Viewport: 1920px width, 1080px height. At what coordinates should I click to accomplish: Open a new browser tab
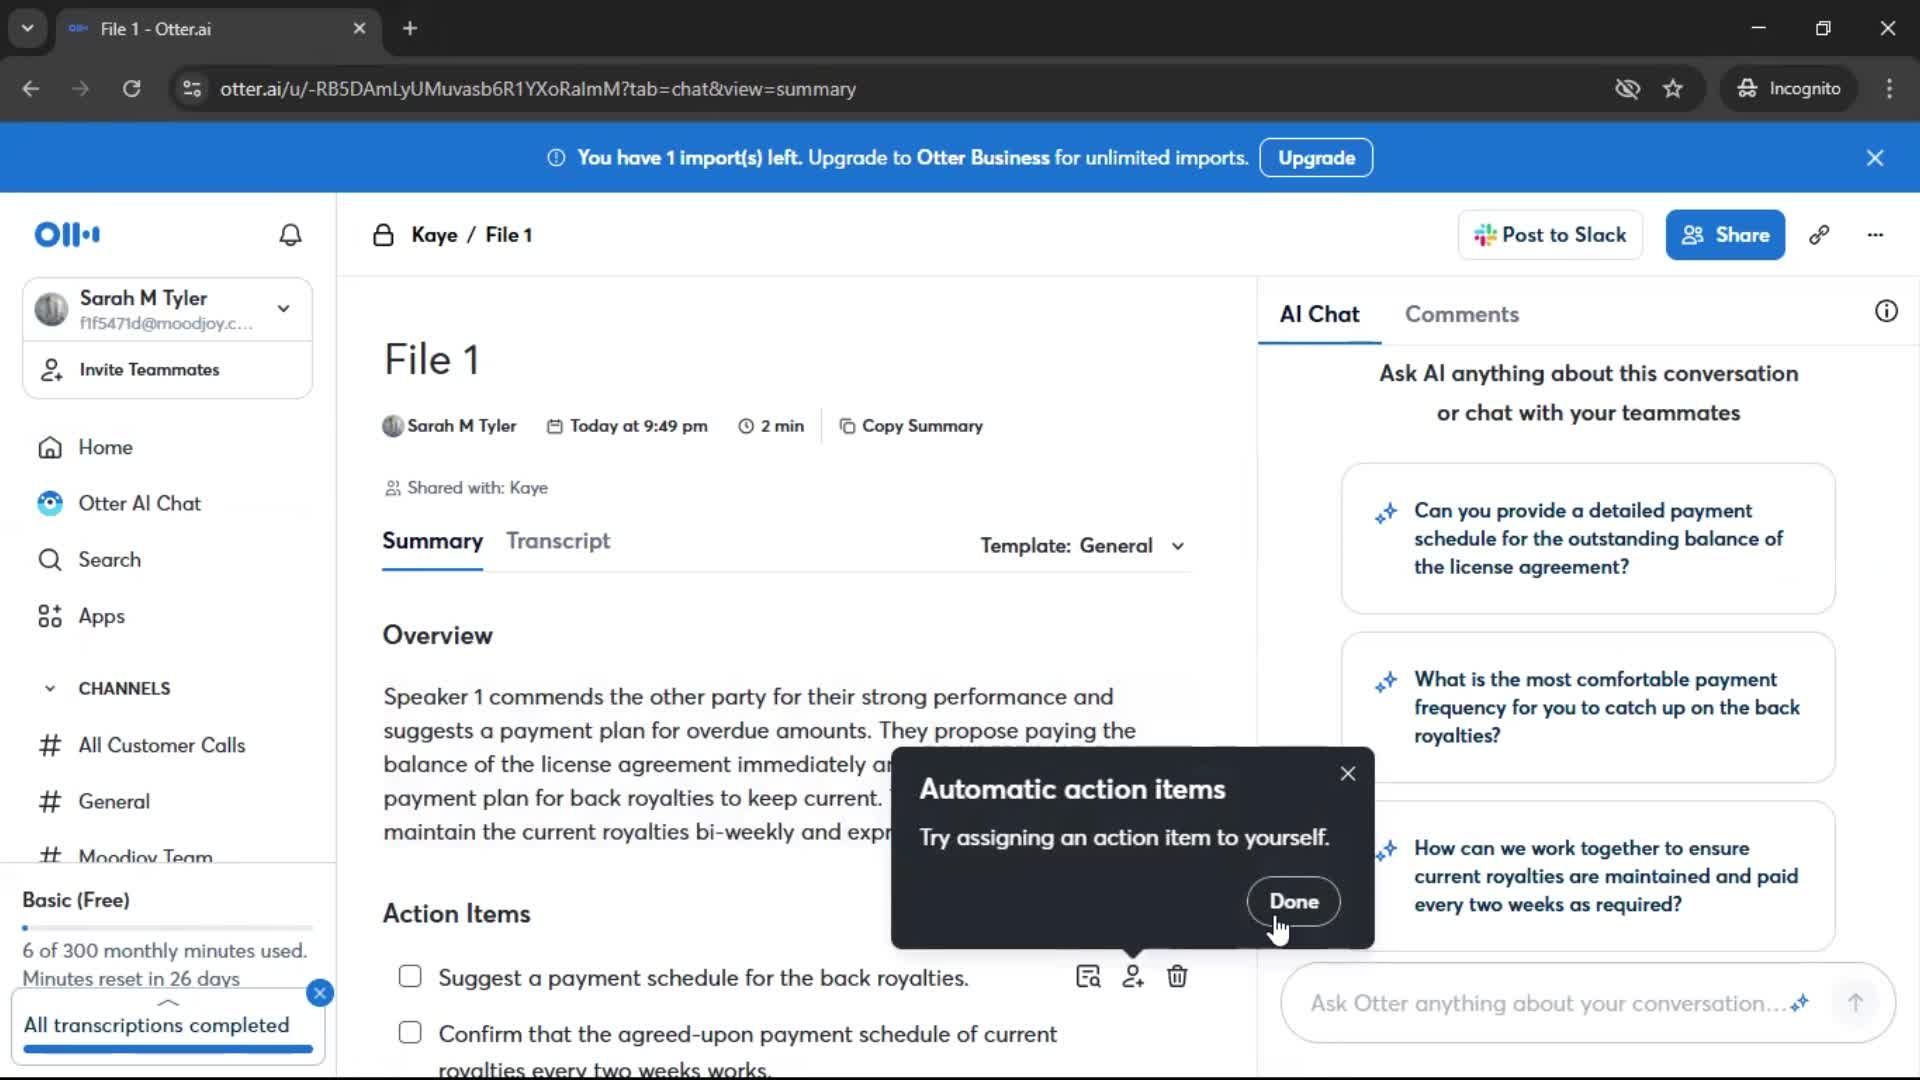[x=409, y=29]
